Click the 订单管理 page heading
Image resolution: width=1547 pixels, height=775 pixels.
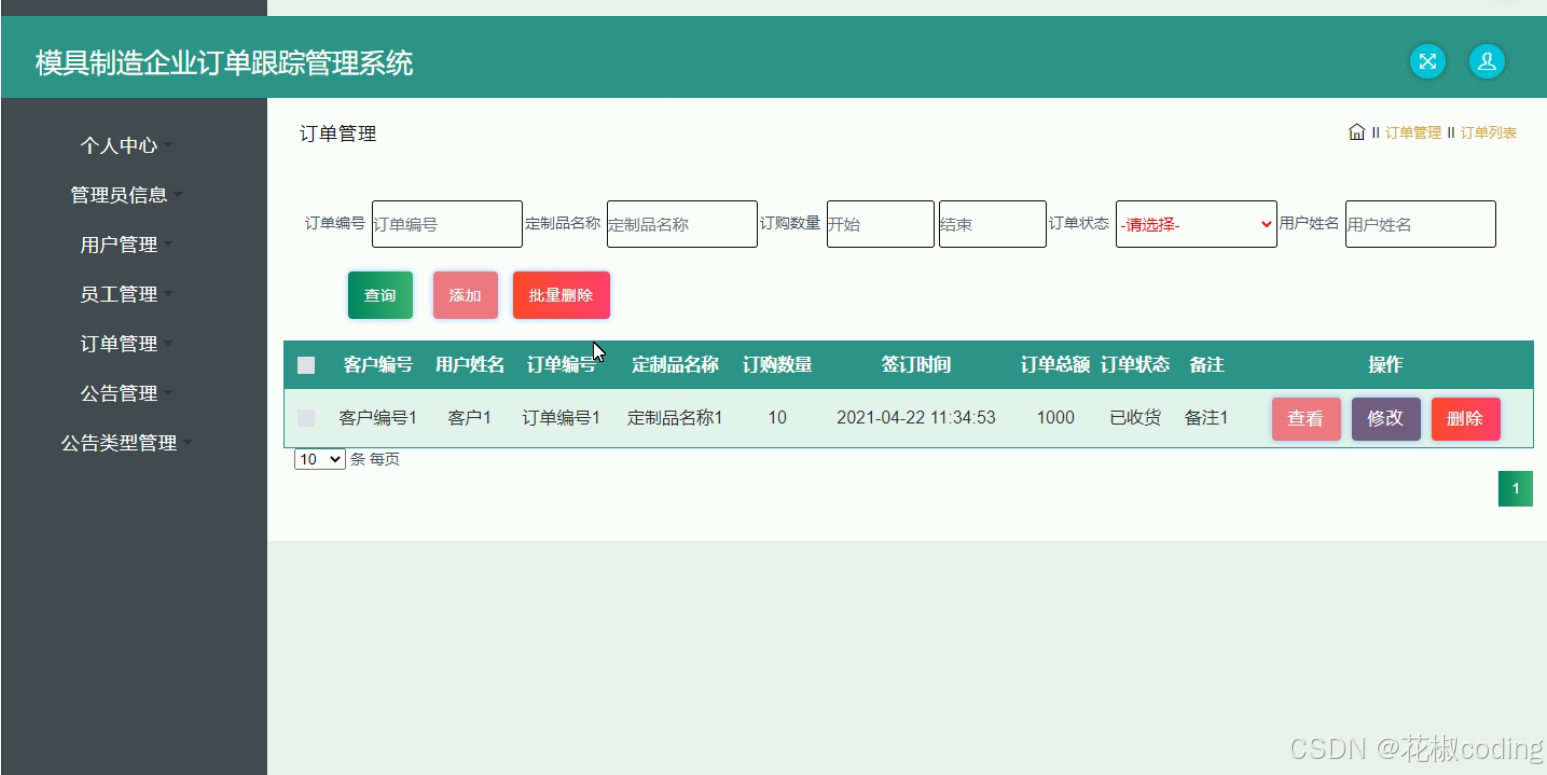tap(338, 134)
